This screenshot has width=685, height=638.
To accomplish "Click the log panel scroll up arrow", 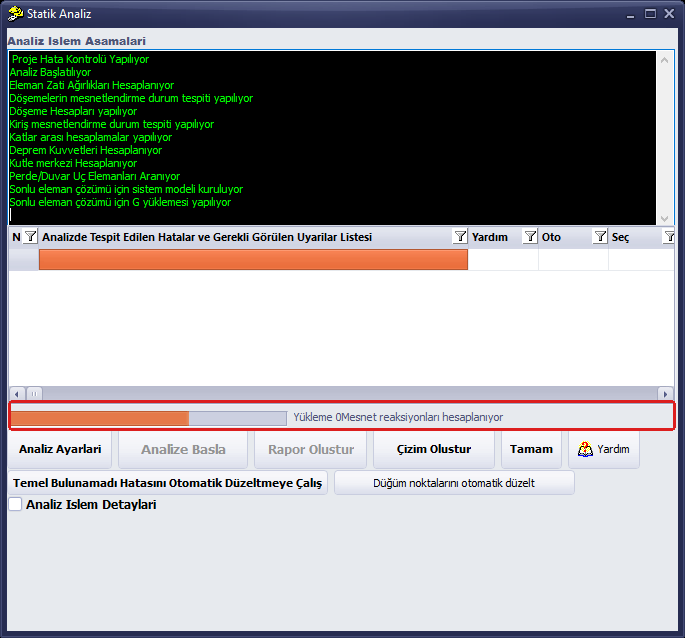I will (664, 60).
